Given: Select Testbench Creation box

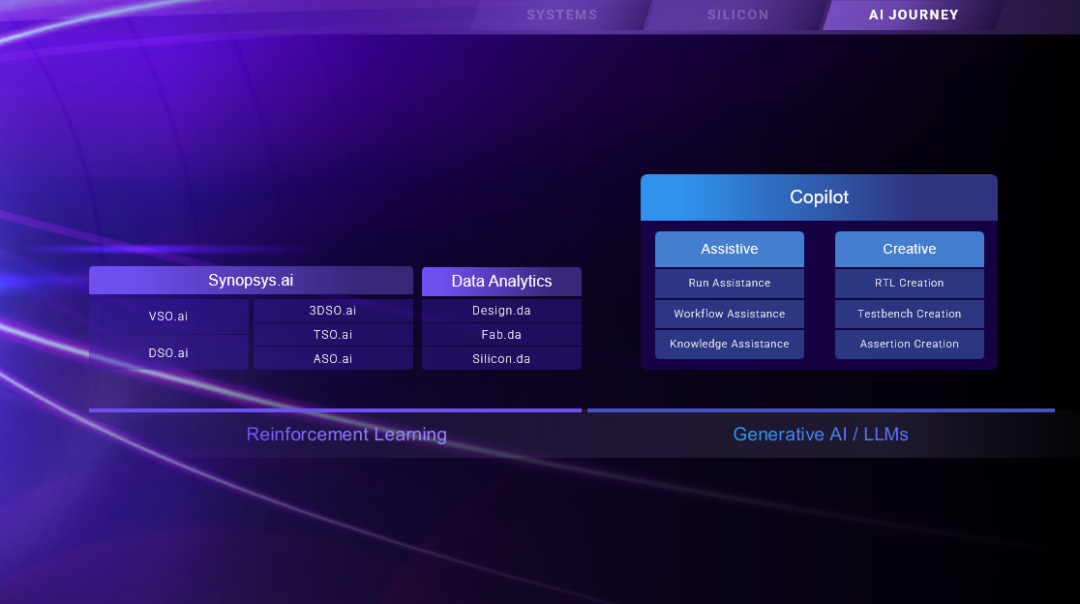Looking at the screenshot, I should pyautogui.click(x=909, y=314).
